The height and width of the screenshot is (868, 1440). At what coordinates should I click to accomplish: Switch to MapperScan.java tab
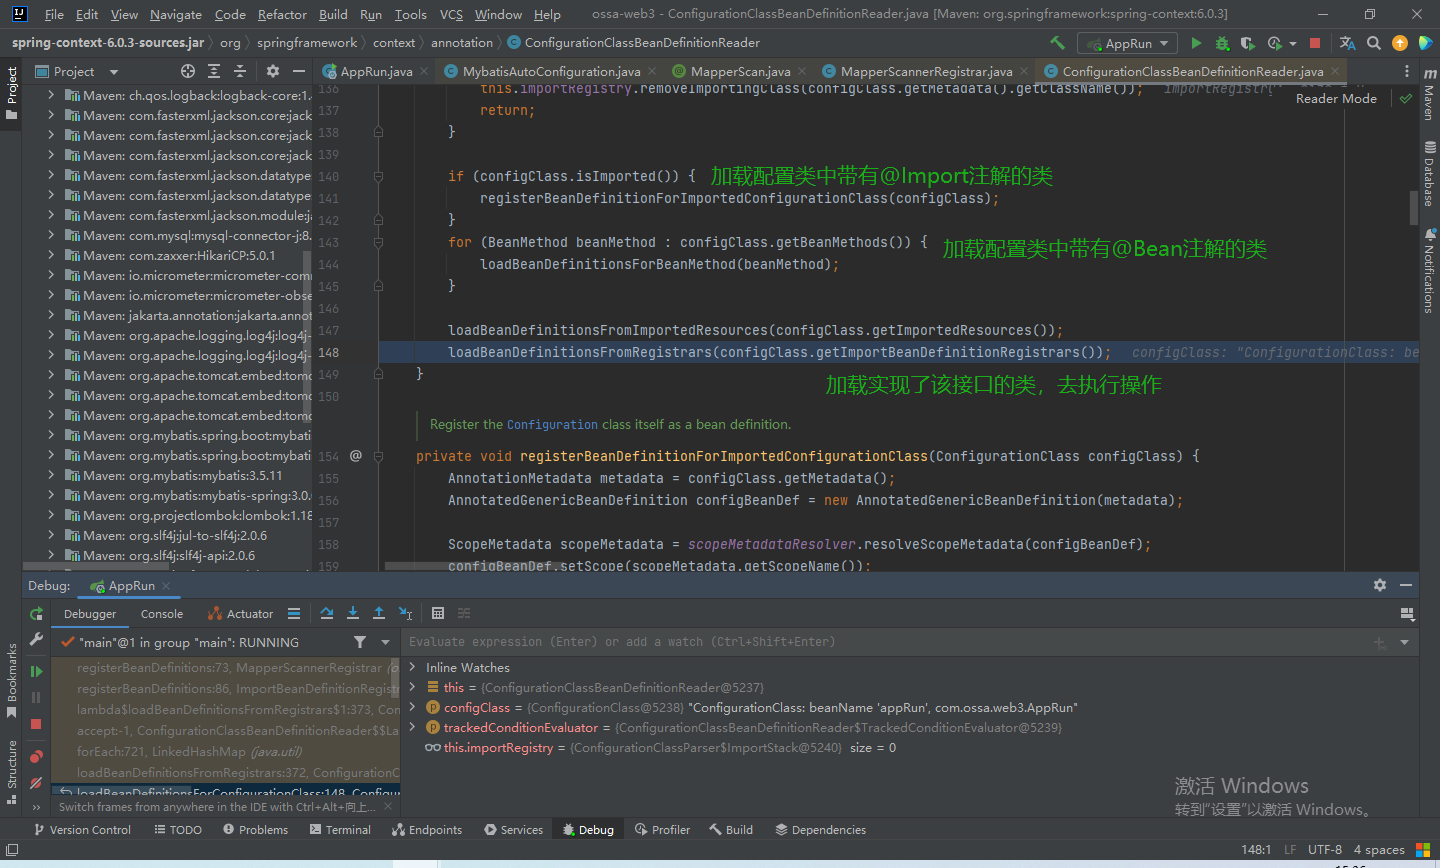740,71
